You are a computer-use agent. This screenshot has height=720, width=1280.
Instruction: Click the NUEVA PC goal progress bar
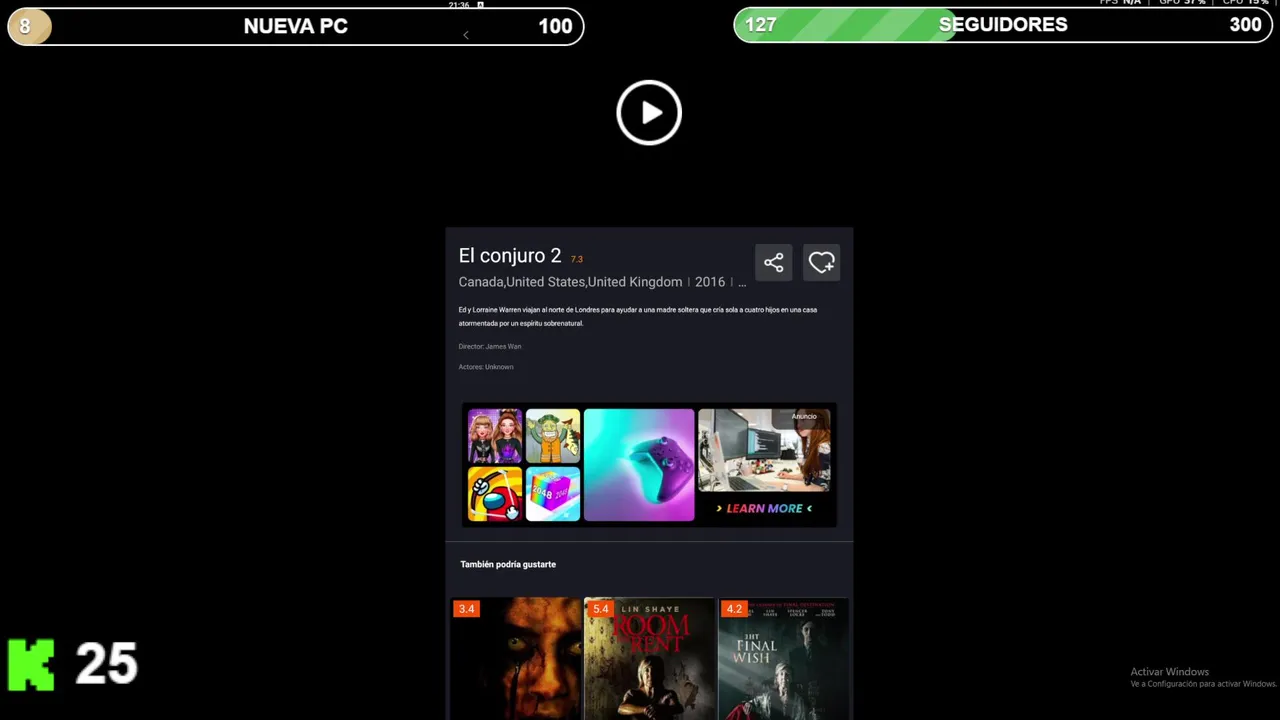click(x=295, y=26)
